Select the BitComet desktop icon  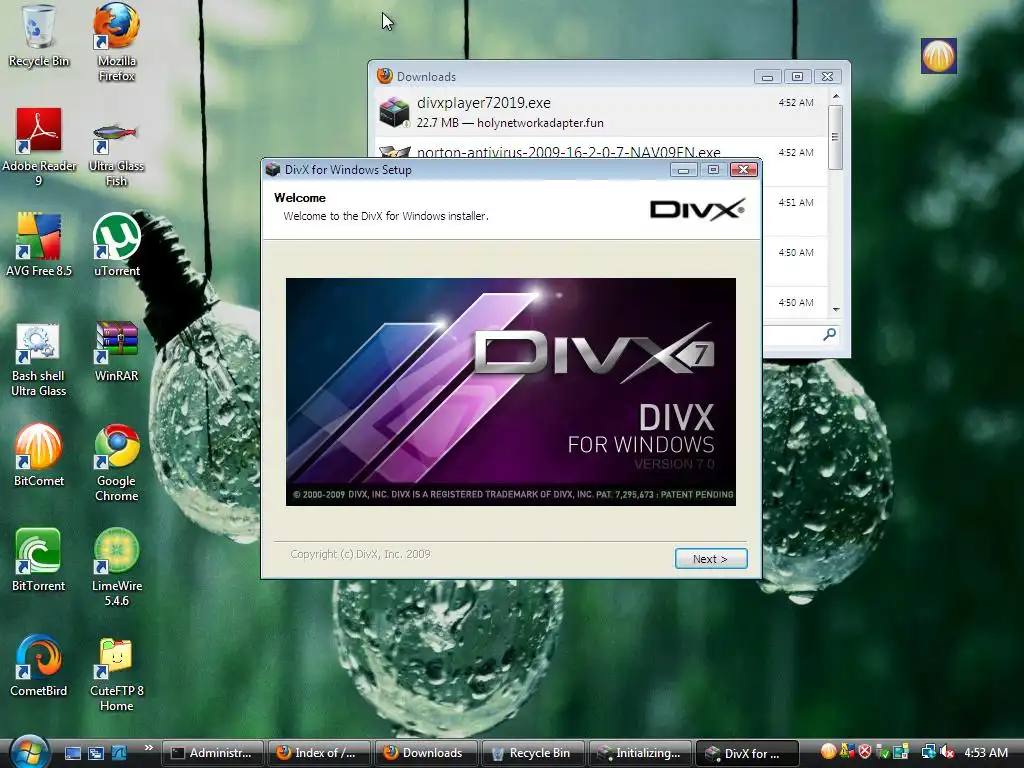pos(39,455)
